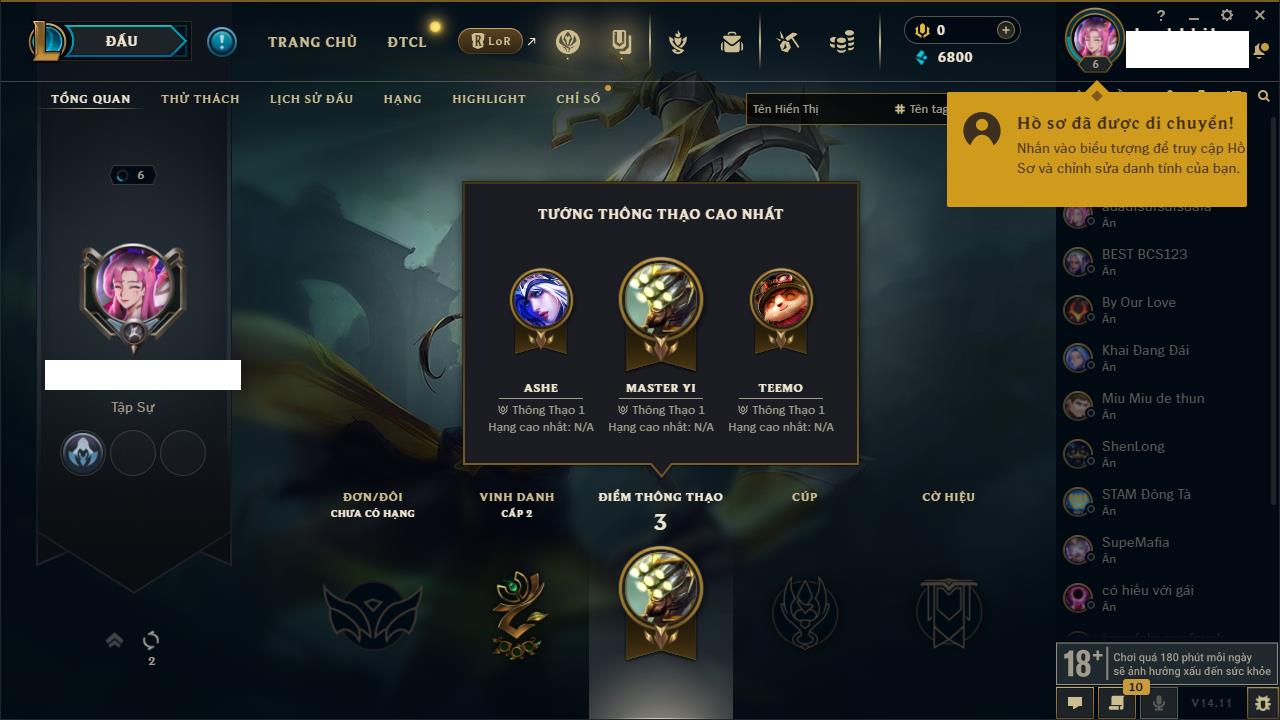Click the exclamation notice icon beside ĐẤU
Image resolution: width=1280 pixels, height=720 pixels.
222,41
